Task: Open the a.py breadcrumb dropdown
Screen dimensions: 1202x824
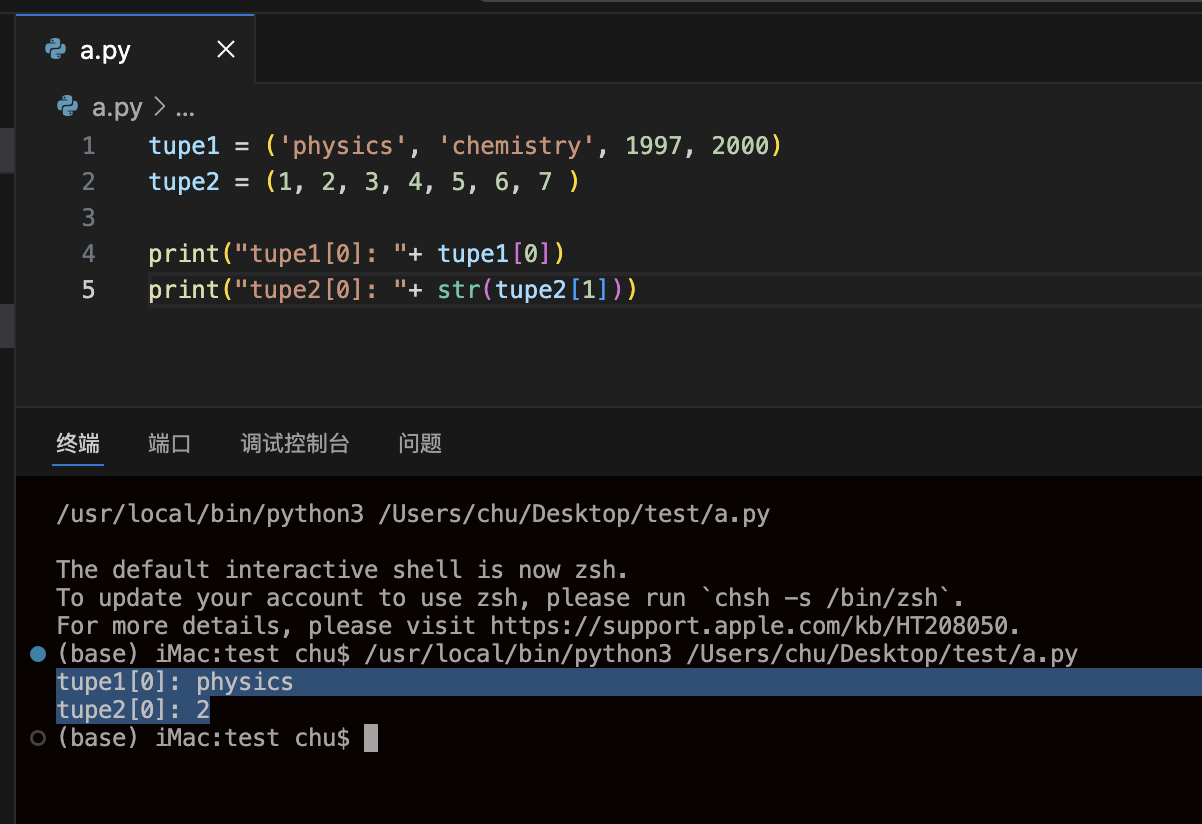Action: tap(117, 107)
